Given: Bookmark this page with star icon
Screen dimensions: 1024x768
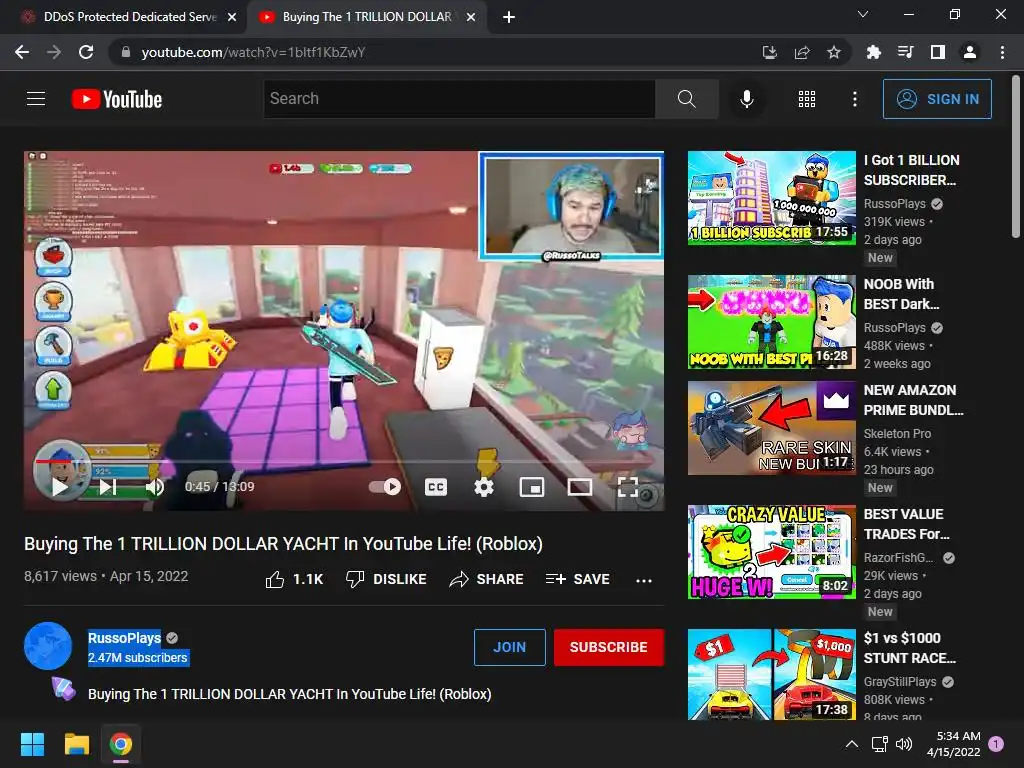Looking at the screenshot, I should pyautogui.click(x=833, y=52).
